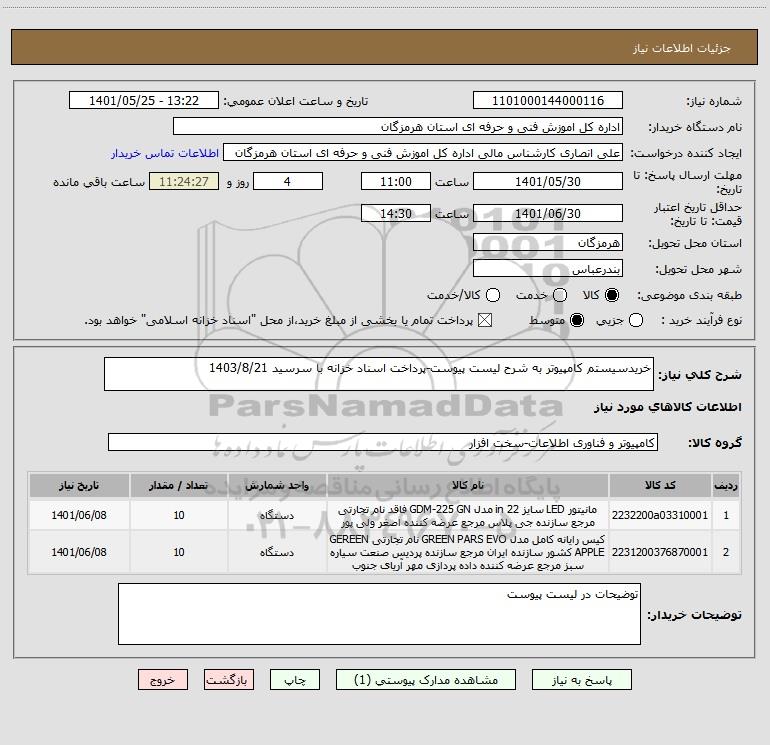Screen dimensions: 770x745
Task: Click the پاسخ به نیاز button
Action: pyautogui.click(x=582, y=680)
